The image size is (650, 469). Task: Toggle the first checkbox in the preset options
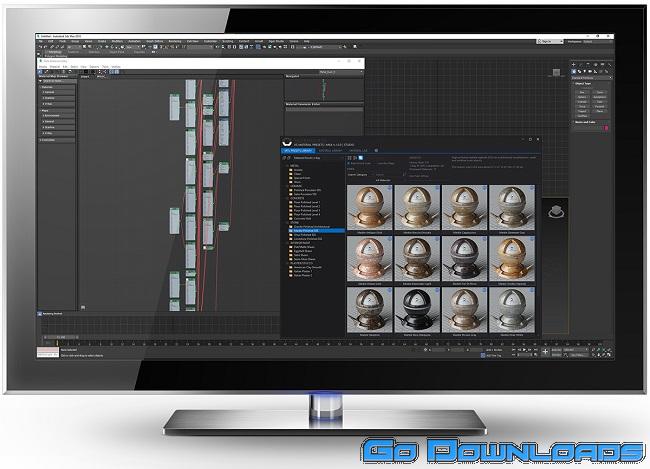point(348,162)
